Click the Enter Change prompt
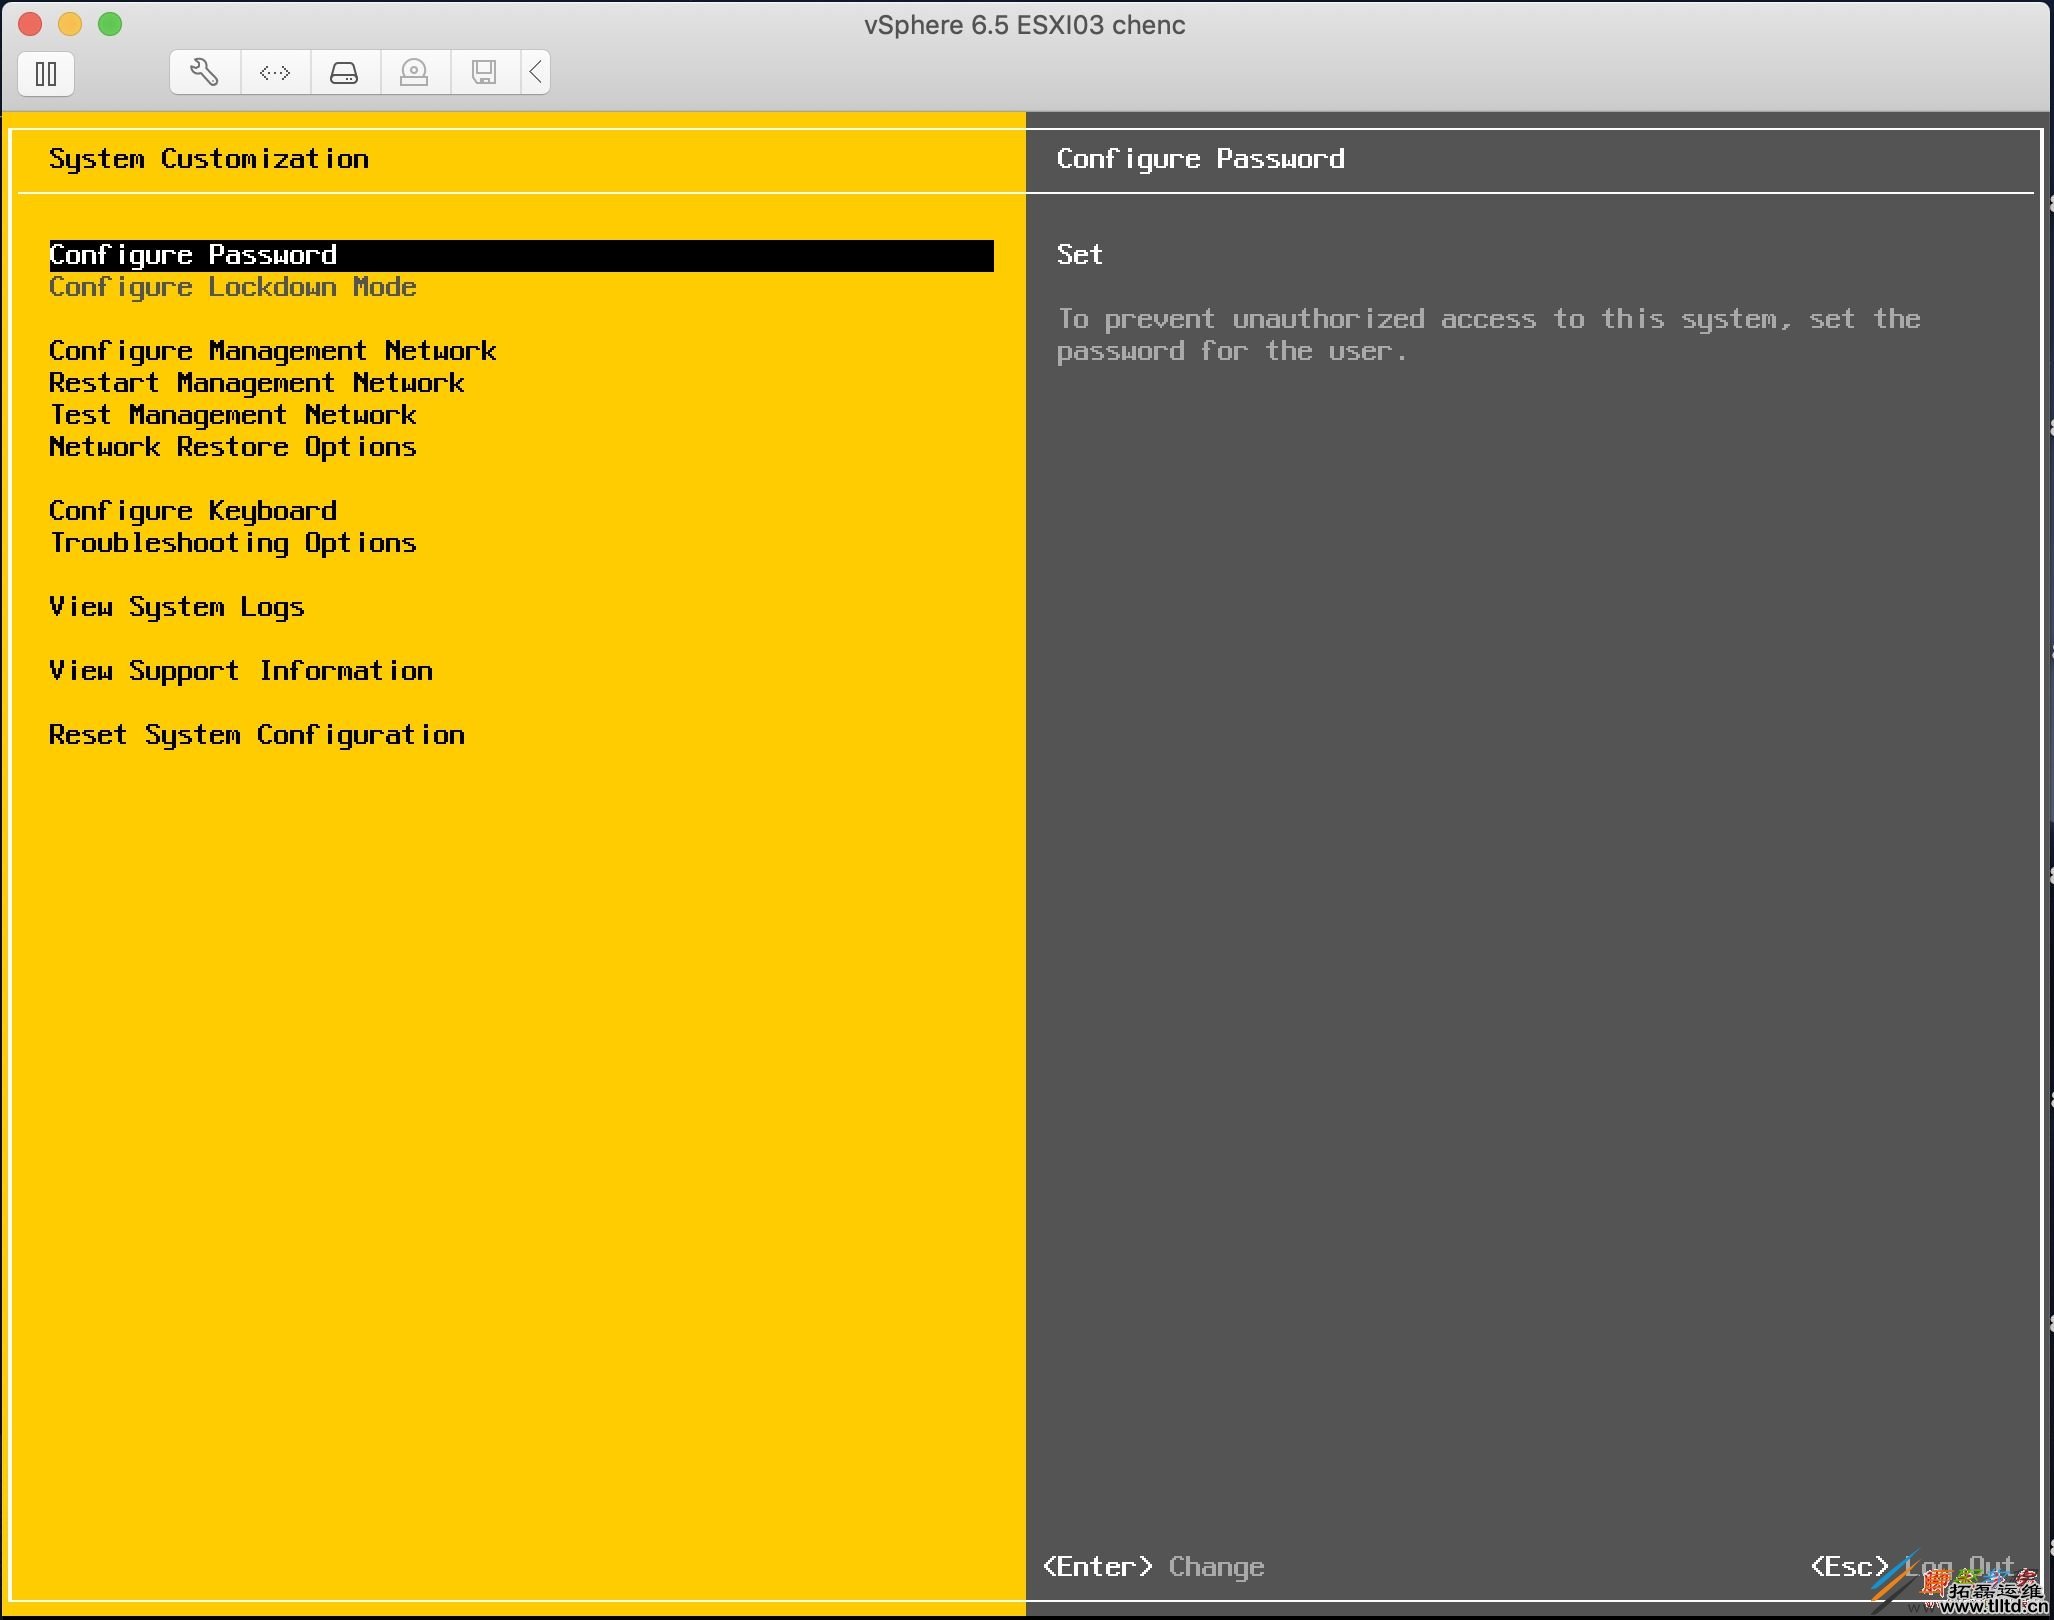Image resolution: width=2054 pixels, height=1620 pixels. coord(1152,1567)
